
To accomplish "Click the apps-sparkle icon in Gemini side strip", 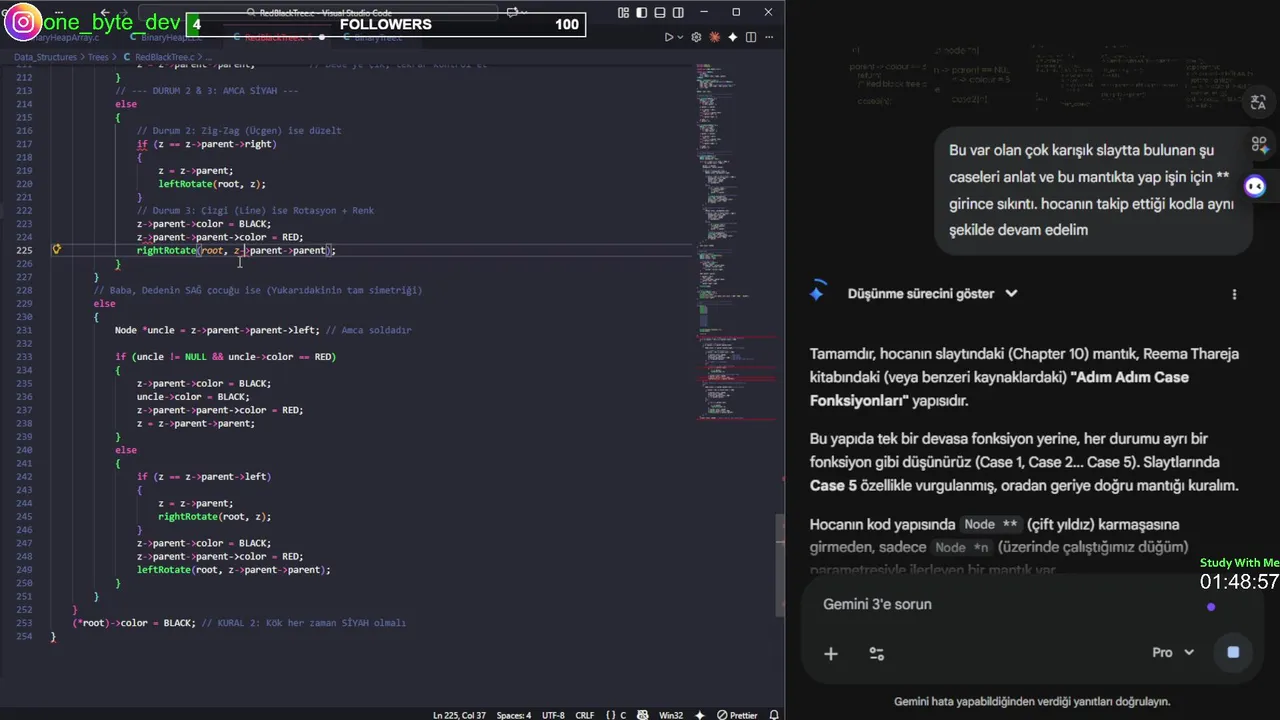I will [1259, 144].
